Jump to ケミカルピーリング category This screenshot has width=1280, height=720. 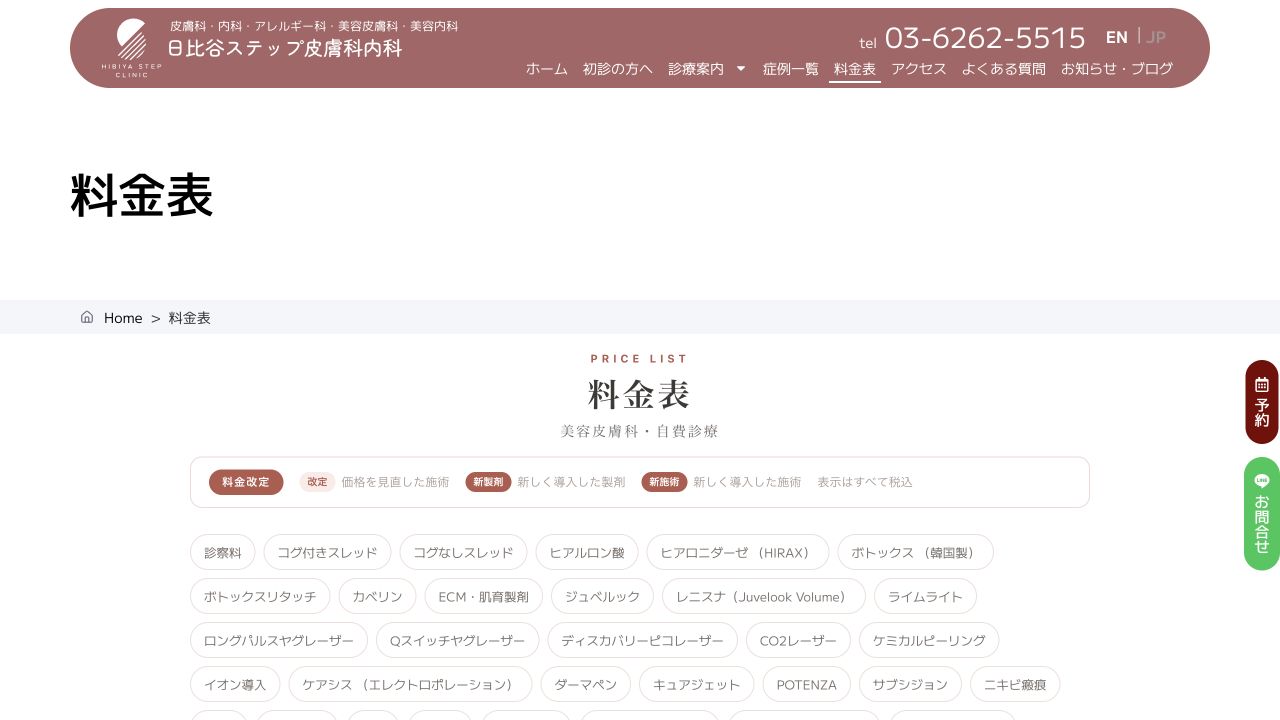pyautogui.click(x=929, y=640)
